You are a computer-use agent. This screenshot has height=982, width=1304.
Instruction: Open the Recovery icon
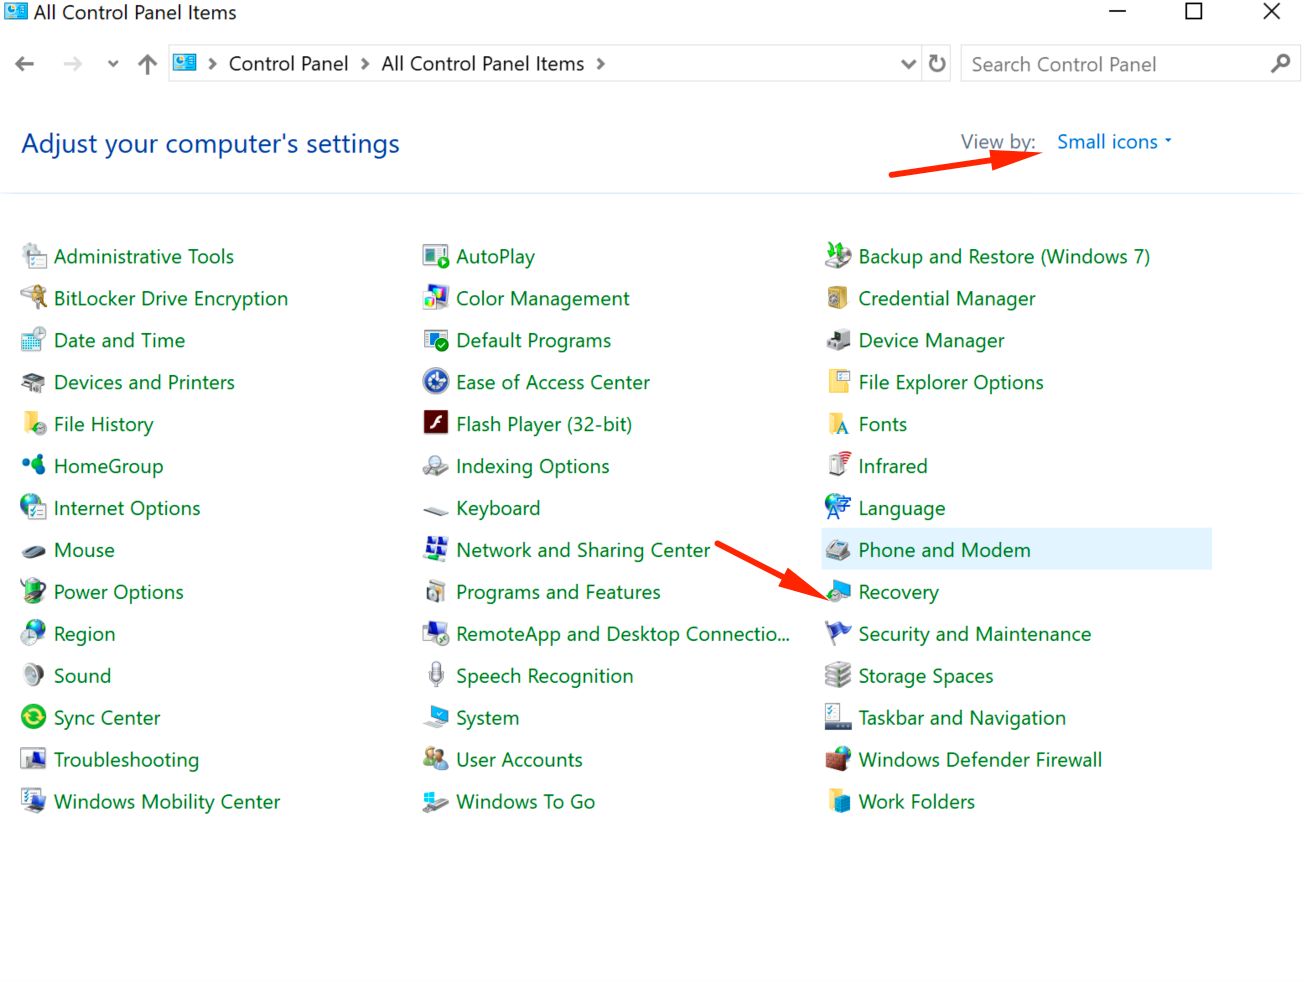pyautogui.click(x=838, y=592)
